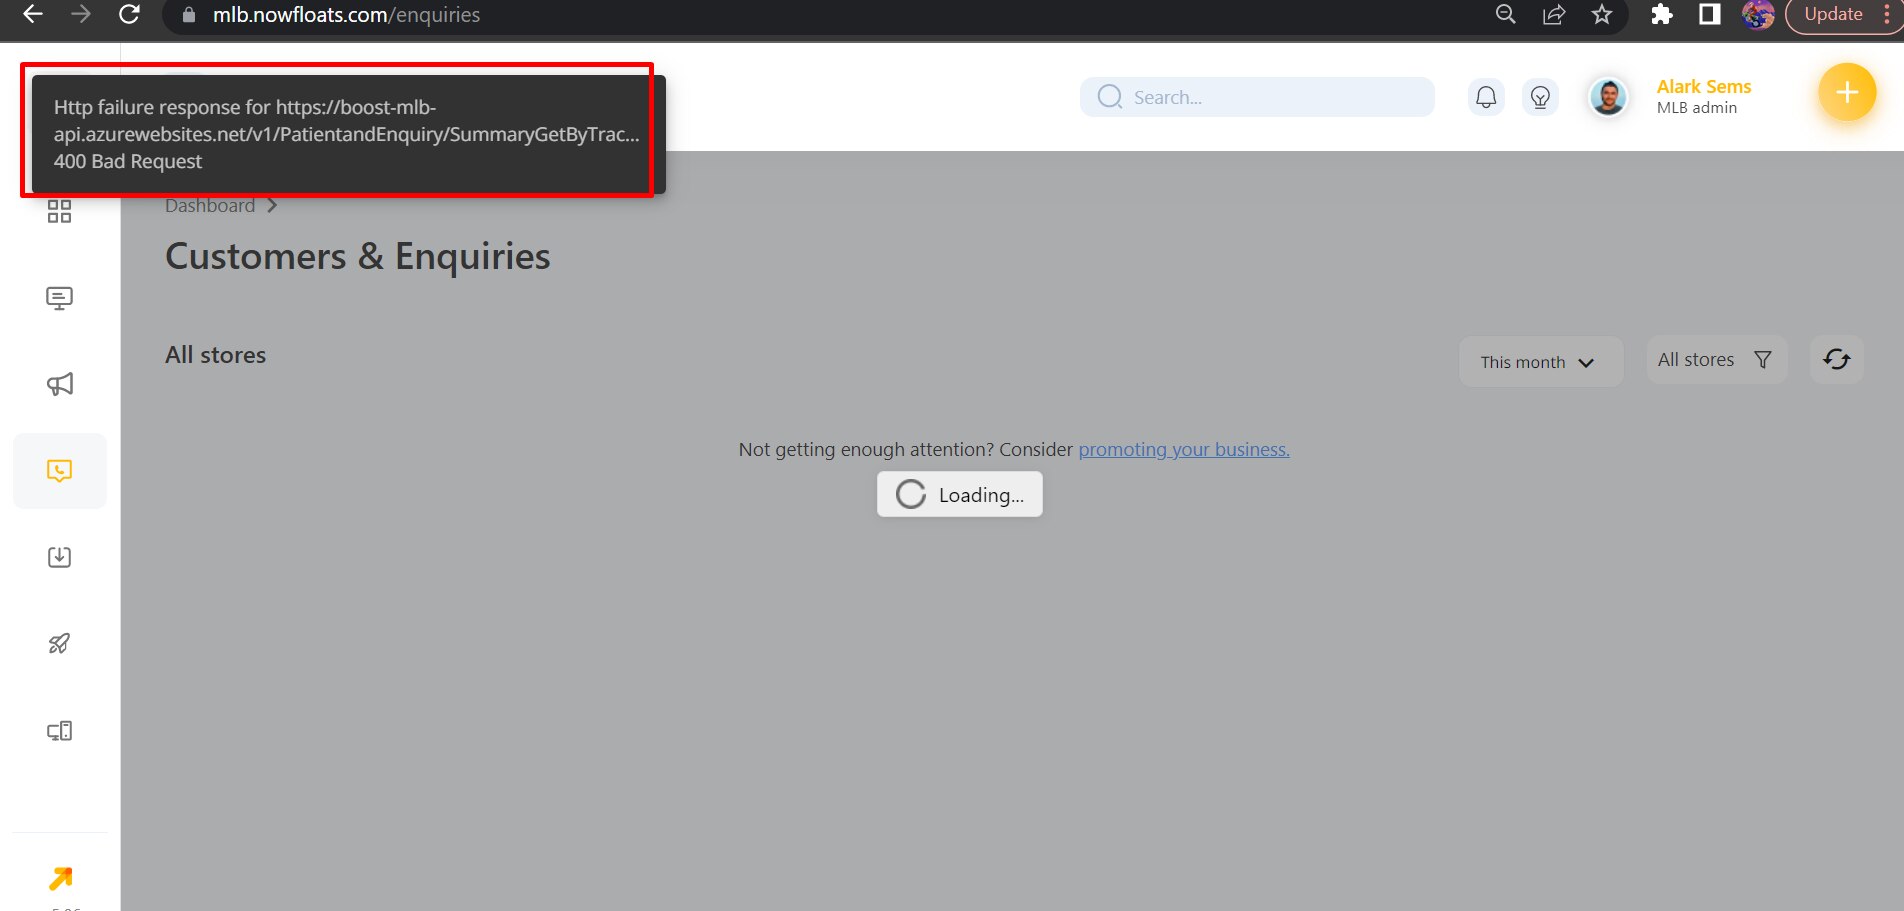Open the rocket icon in the sidebar

[59, 644]
